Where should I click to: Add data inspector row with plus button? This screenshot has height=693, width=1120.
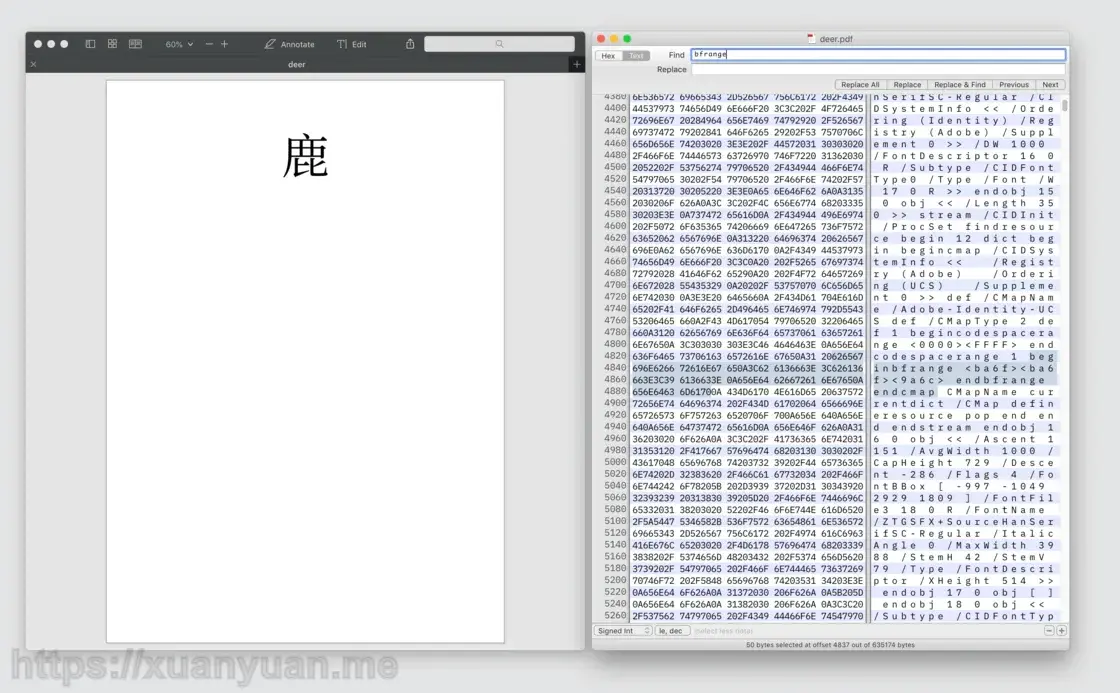click(1061, 631)
